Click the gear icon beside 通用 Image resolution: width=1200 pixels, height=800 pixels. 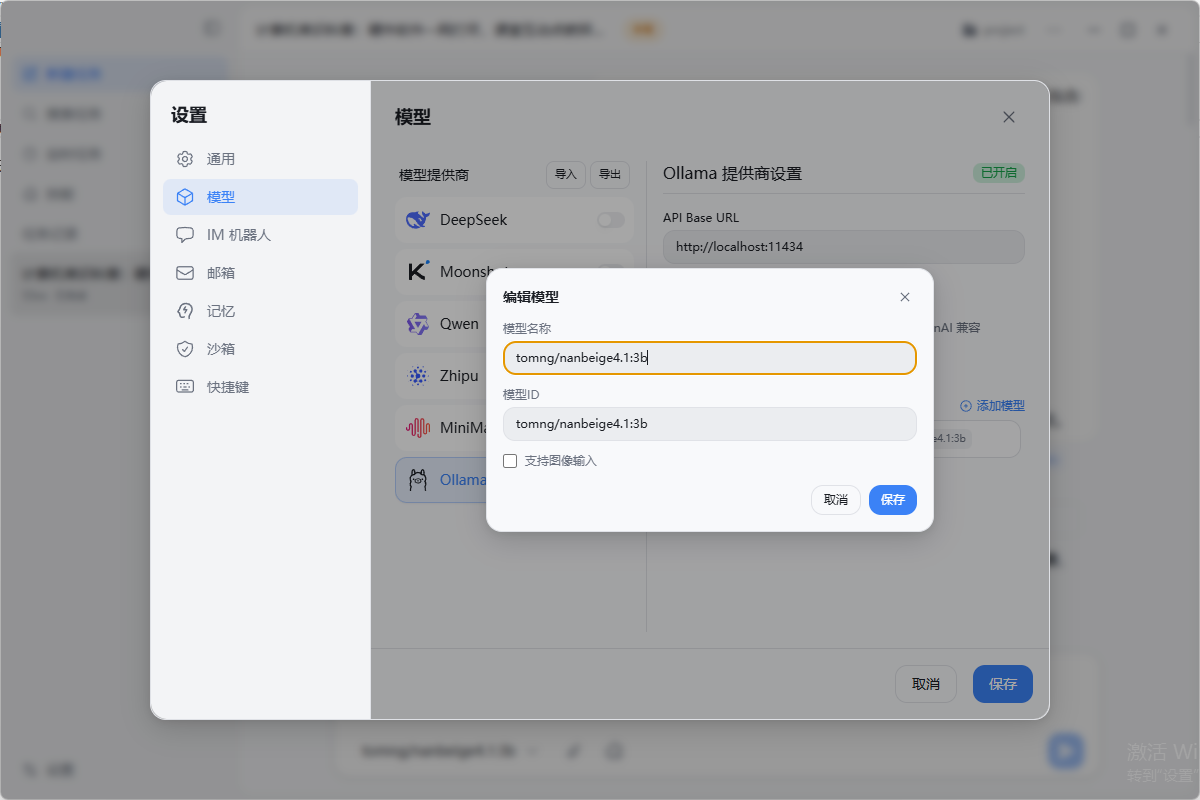[185, 159]
